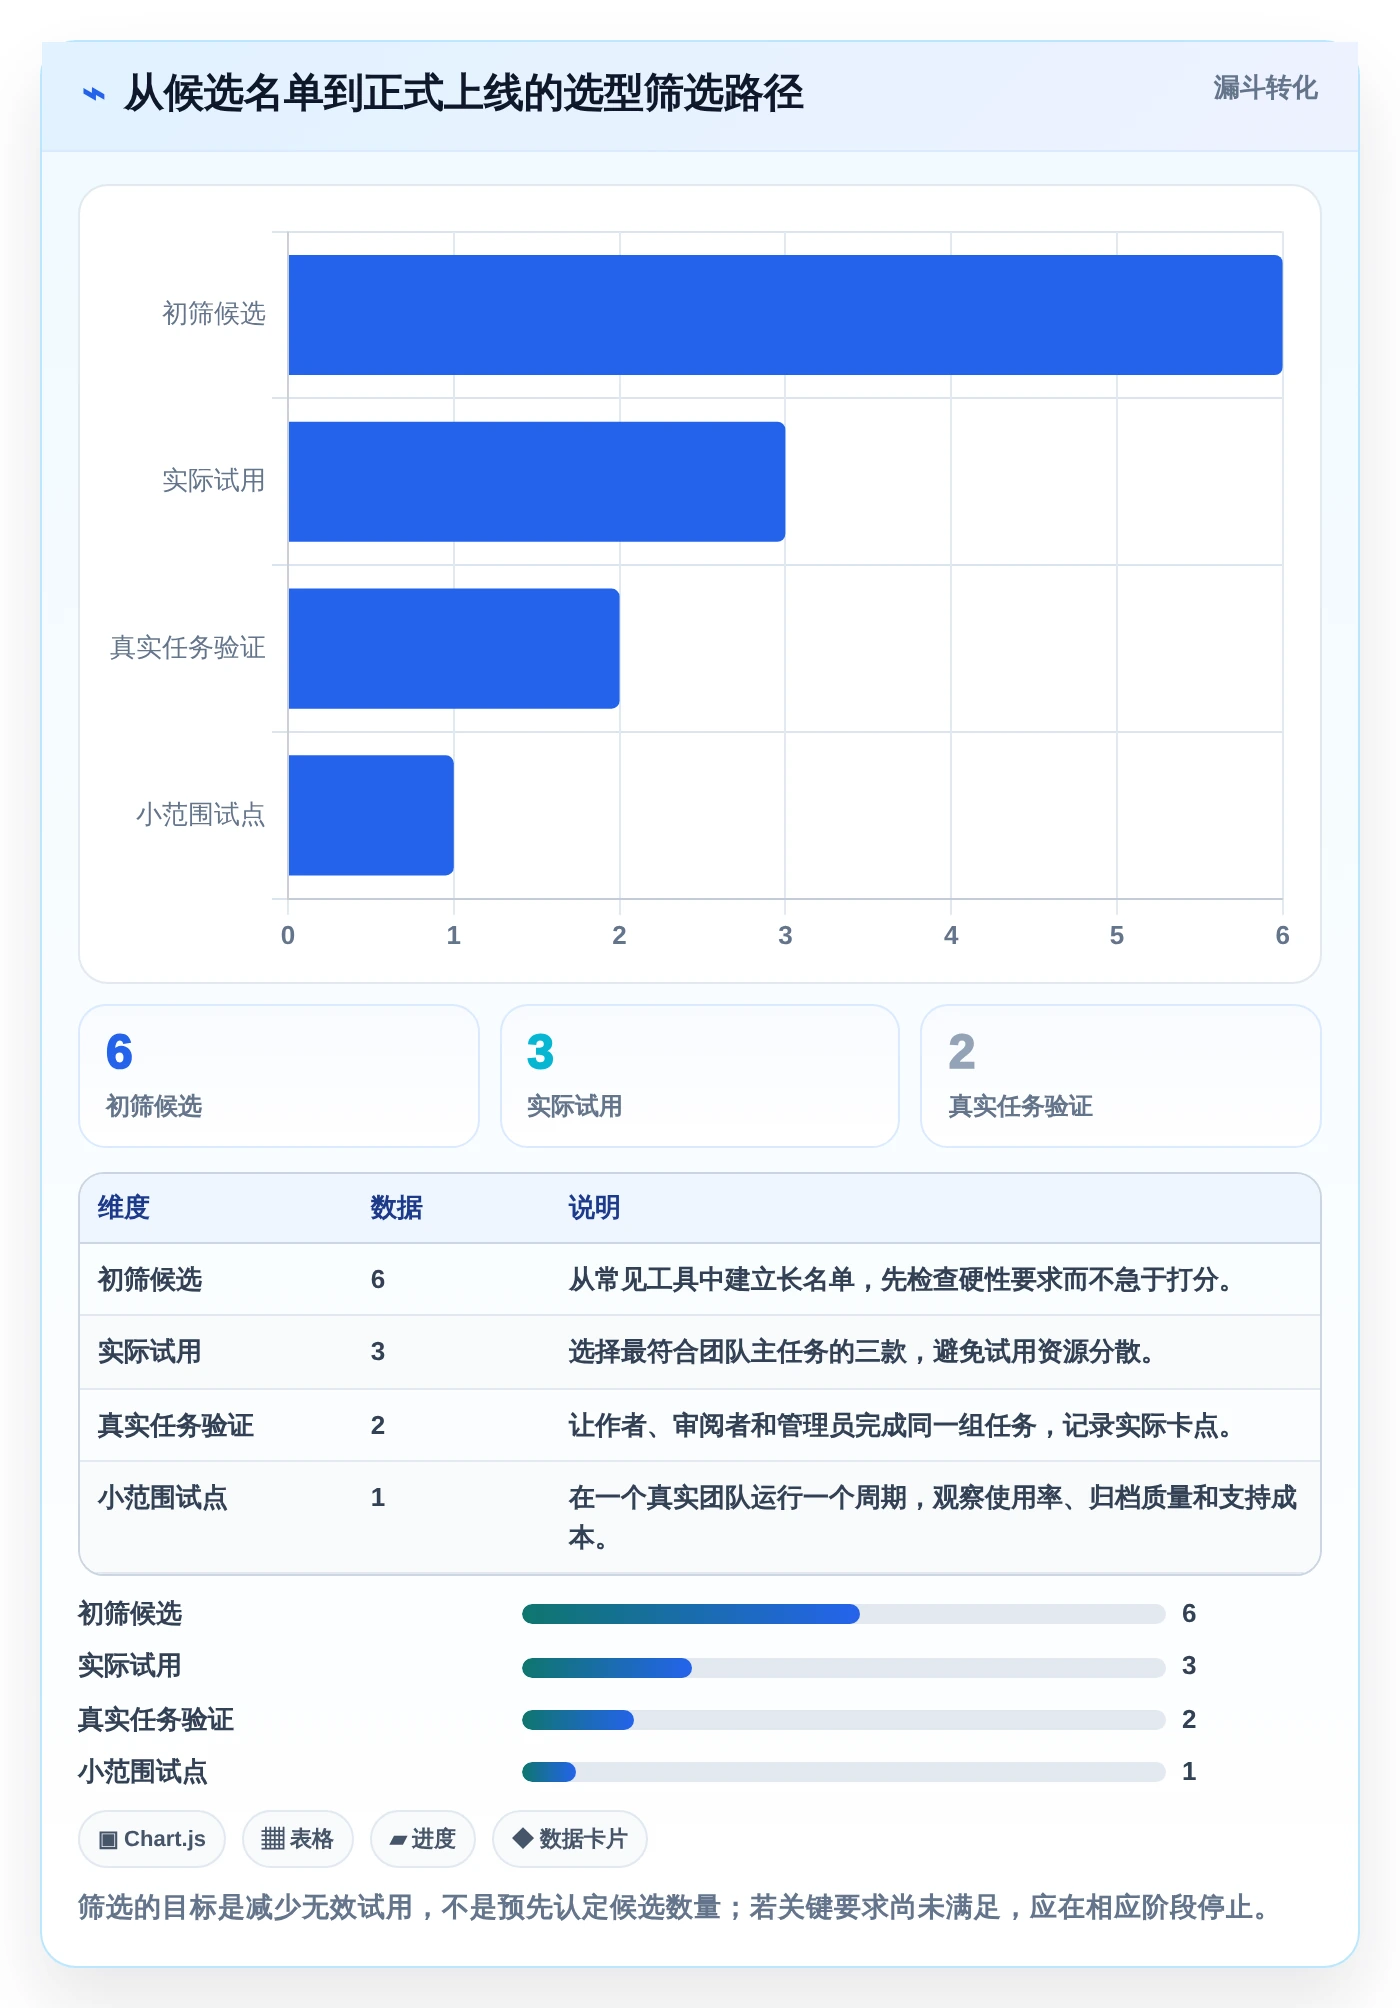Select the Chart.js chip
The image size is (1400, 2008).
[152, 1838]
